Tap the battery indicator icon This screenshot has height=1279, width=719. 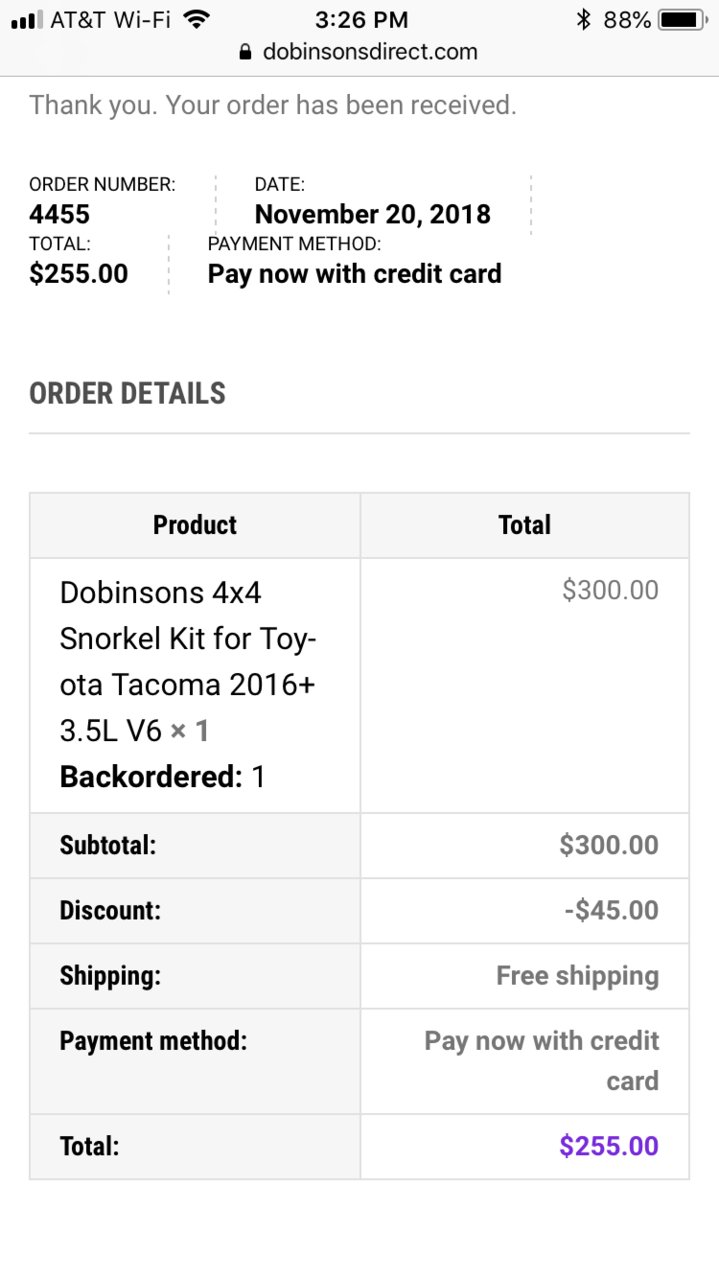tap(684, 19)
